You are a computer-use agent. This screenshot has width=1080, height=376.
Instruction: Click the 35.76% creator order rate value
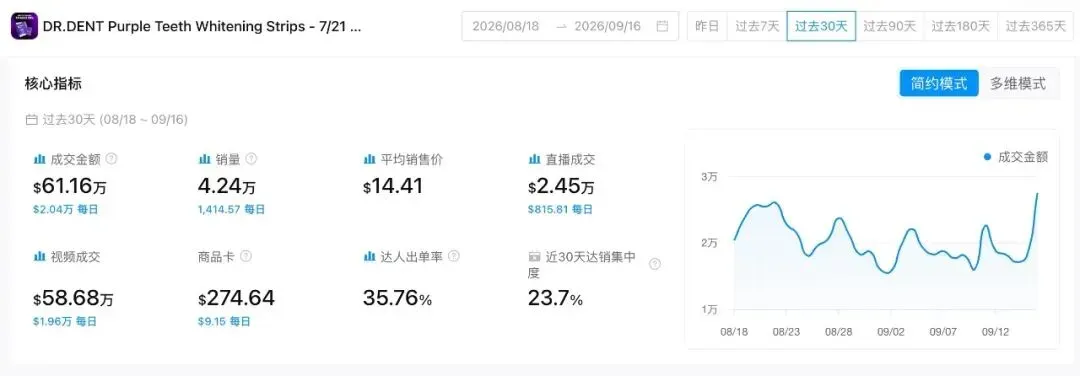pos(397,298)
